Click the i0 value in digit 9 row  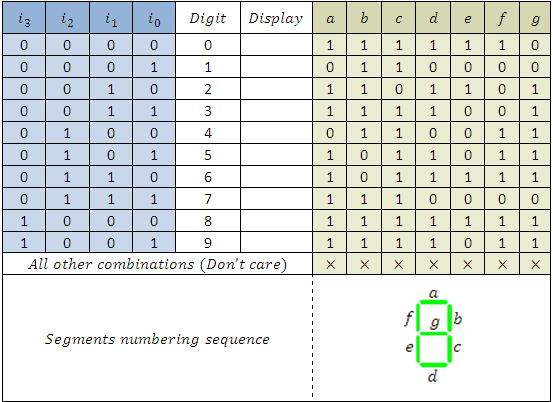click(154, 243)
